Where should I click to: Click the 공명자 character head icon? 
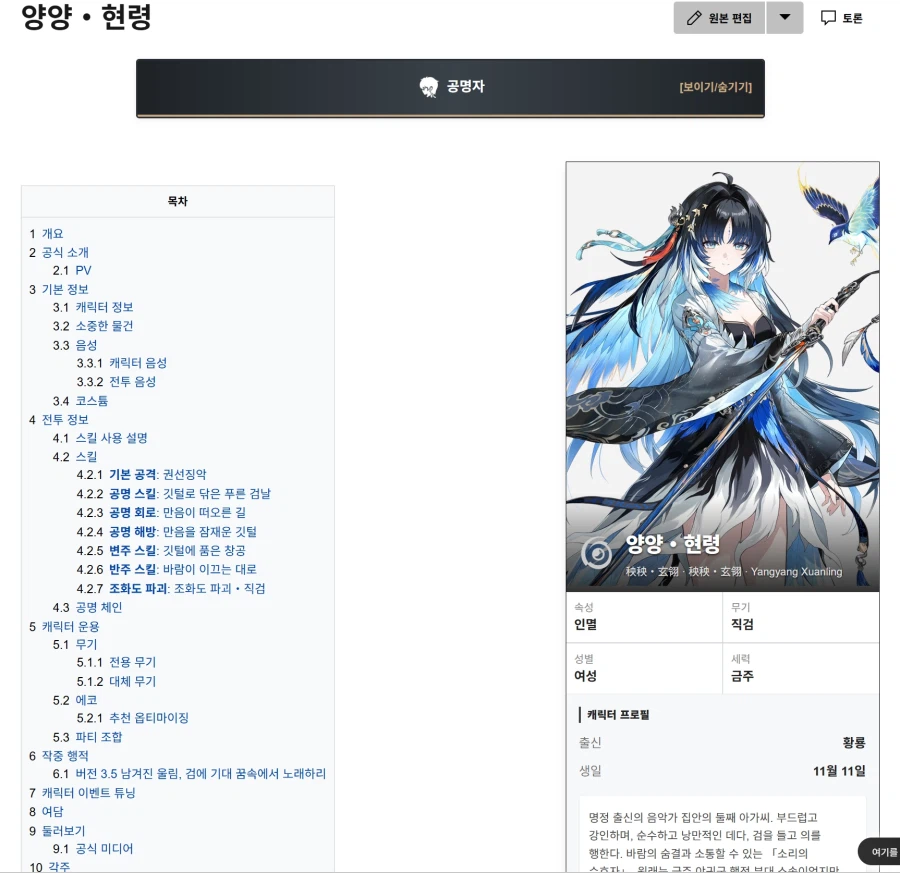click(428, 87)
